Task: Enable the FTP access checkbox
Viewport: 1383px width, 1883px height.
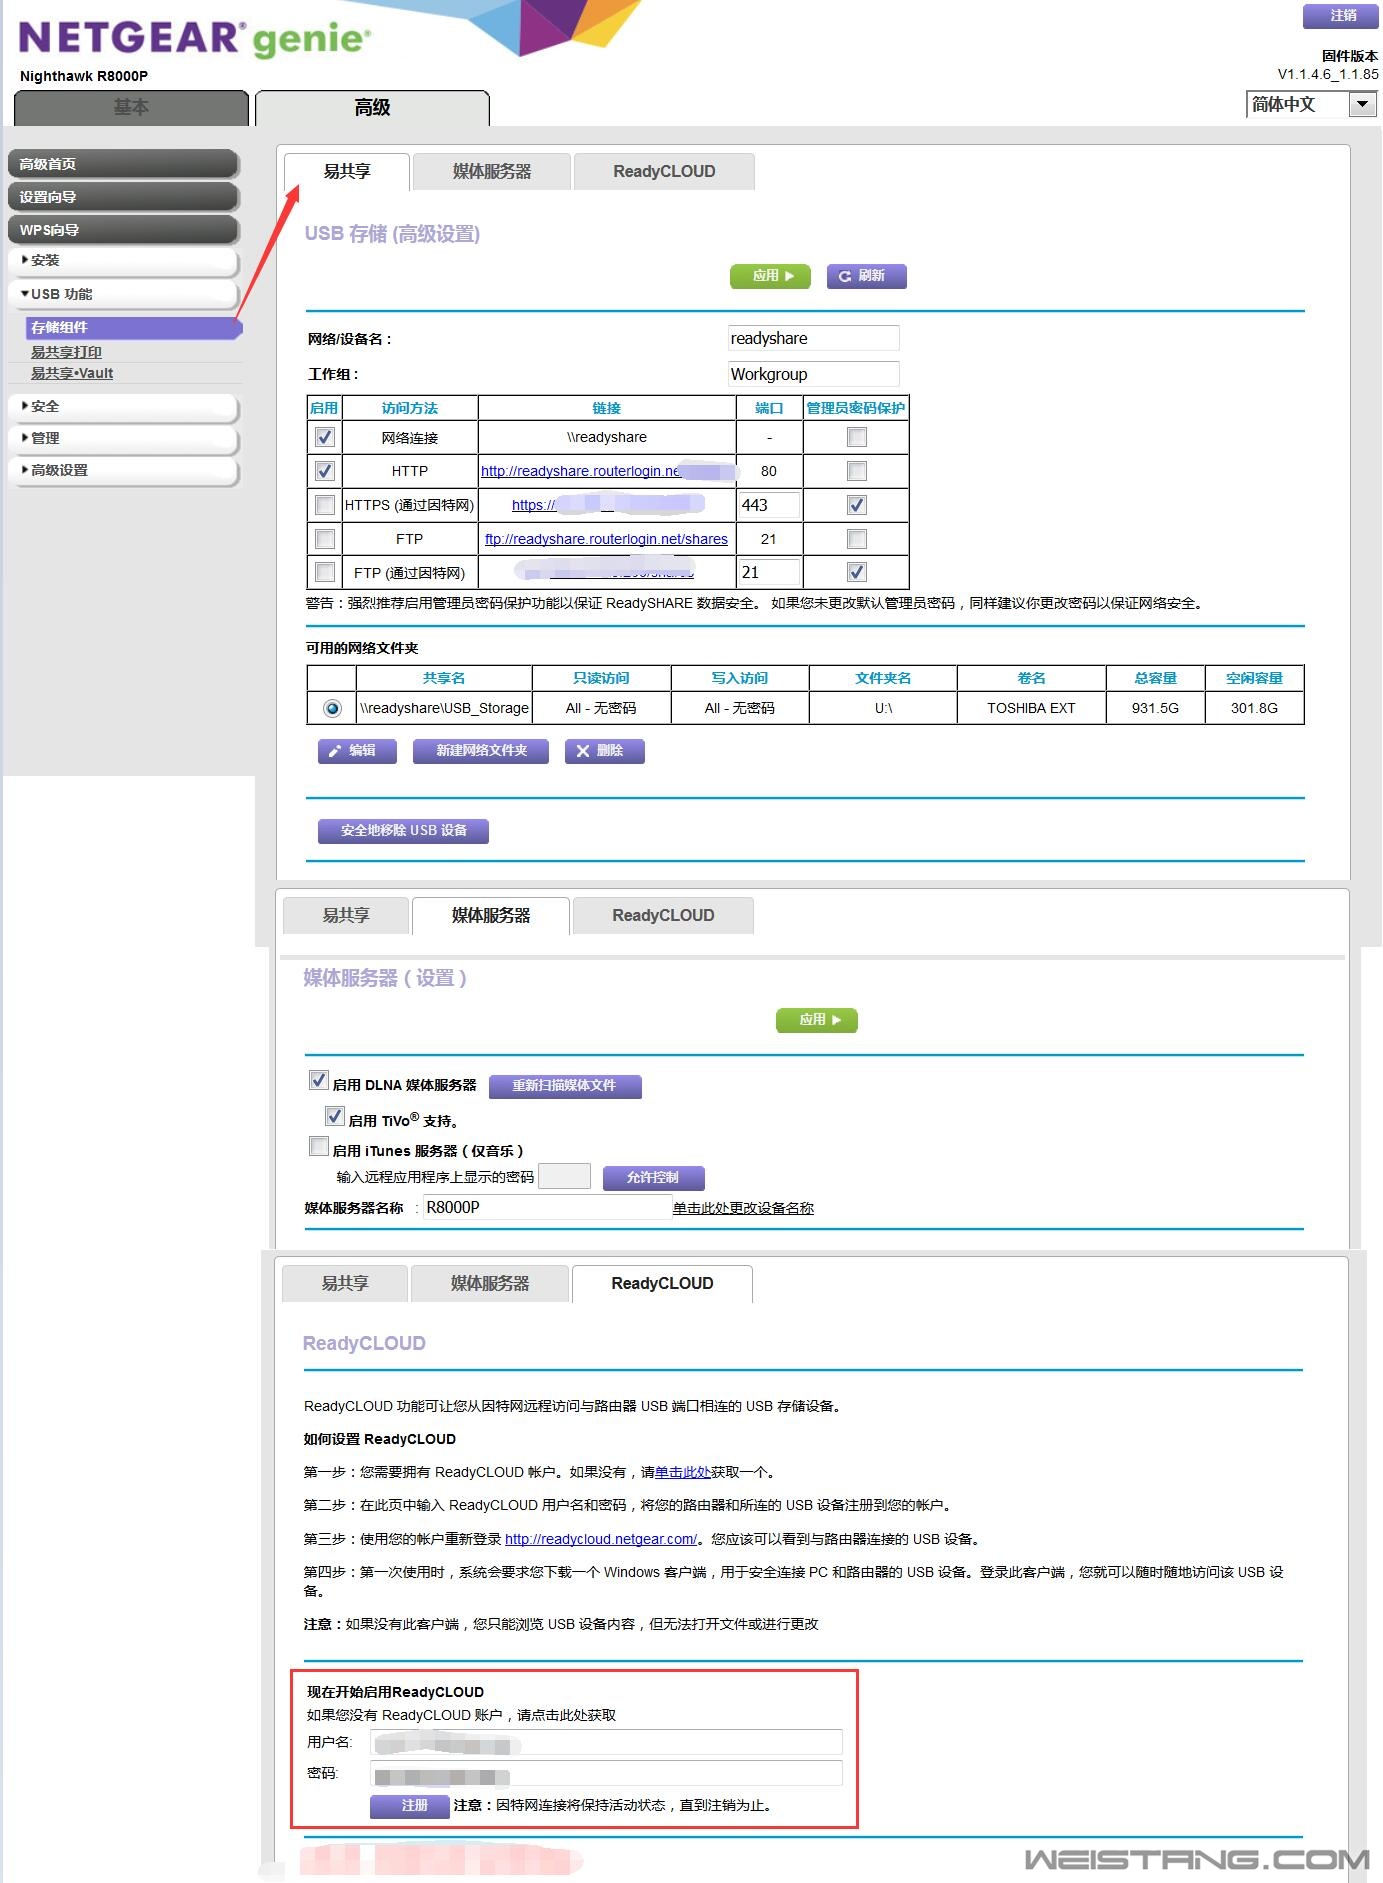Action: tap(324, 539)
